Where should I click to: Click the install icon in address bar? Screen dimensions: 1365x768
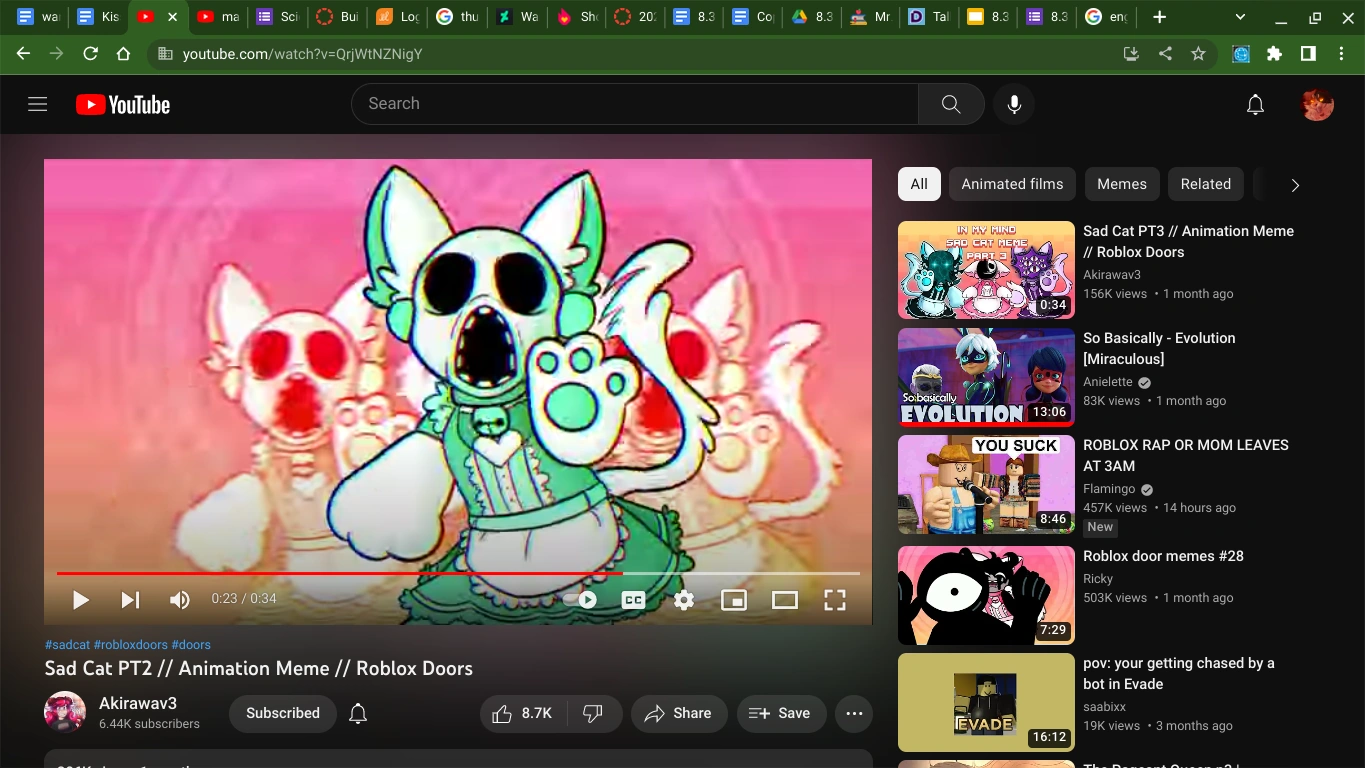click(x=1132, y=54)
